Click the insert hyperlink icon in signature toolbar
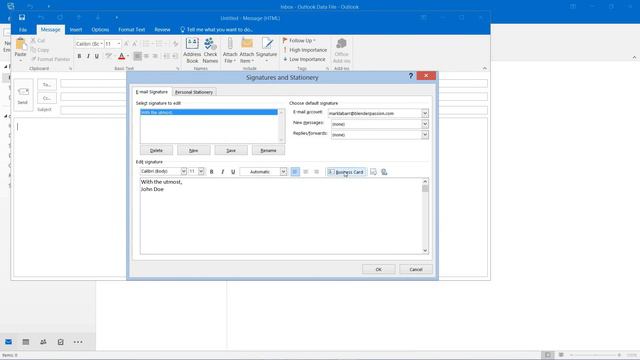 click(x=384, y=172)
